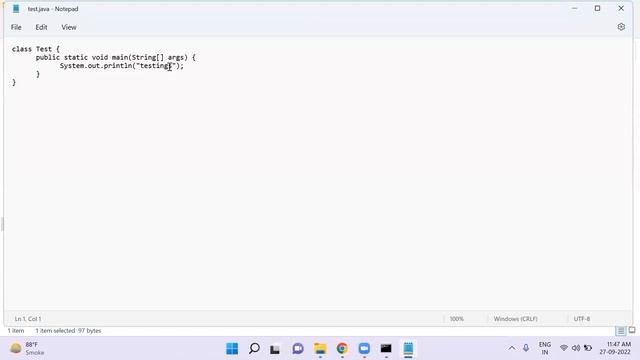Place cursor in 'class Test {' line

[36, 49]
